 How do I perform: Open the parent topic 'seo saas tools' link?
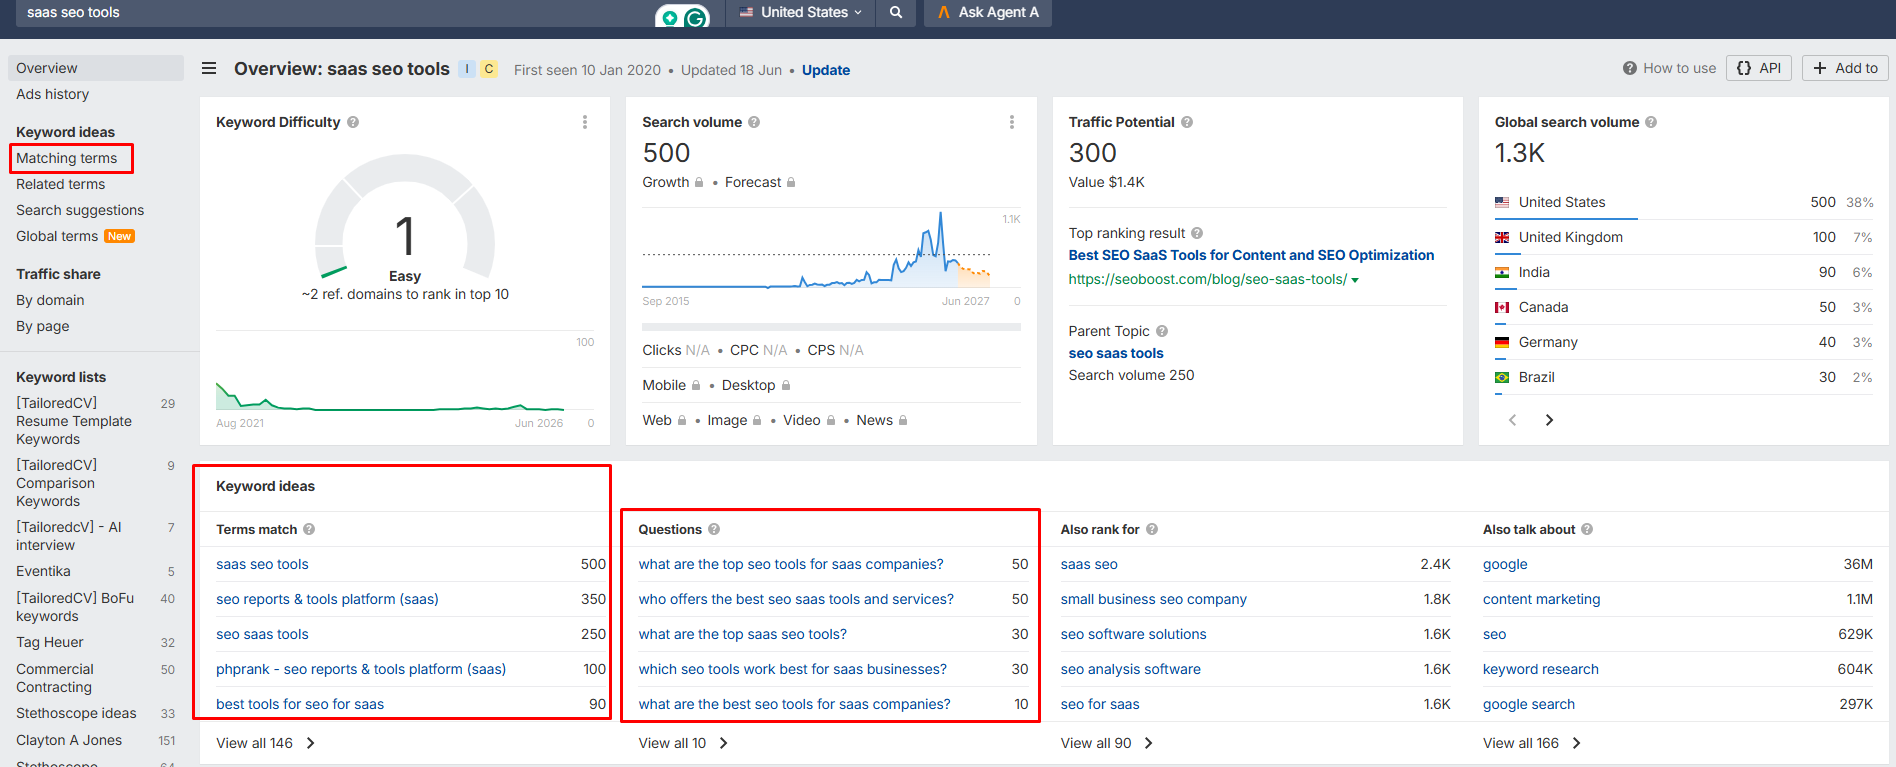click(1116, 353)
